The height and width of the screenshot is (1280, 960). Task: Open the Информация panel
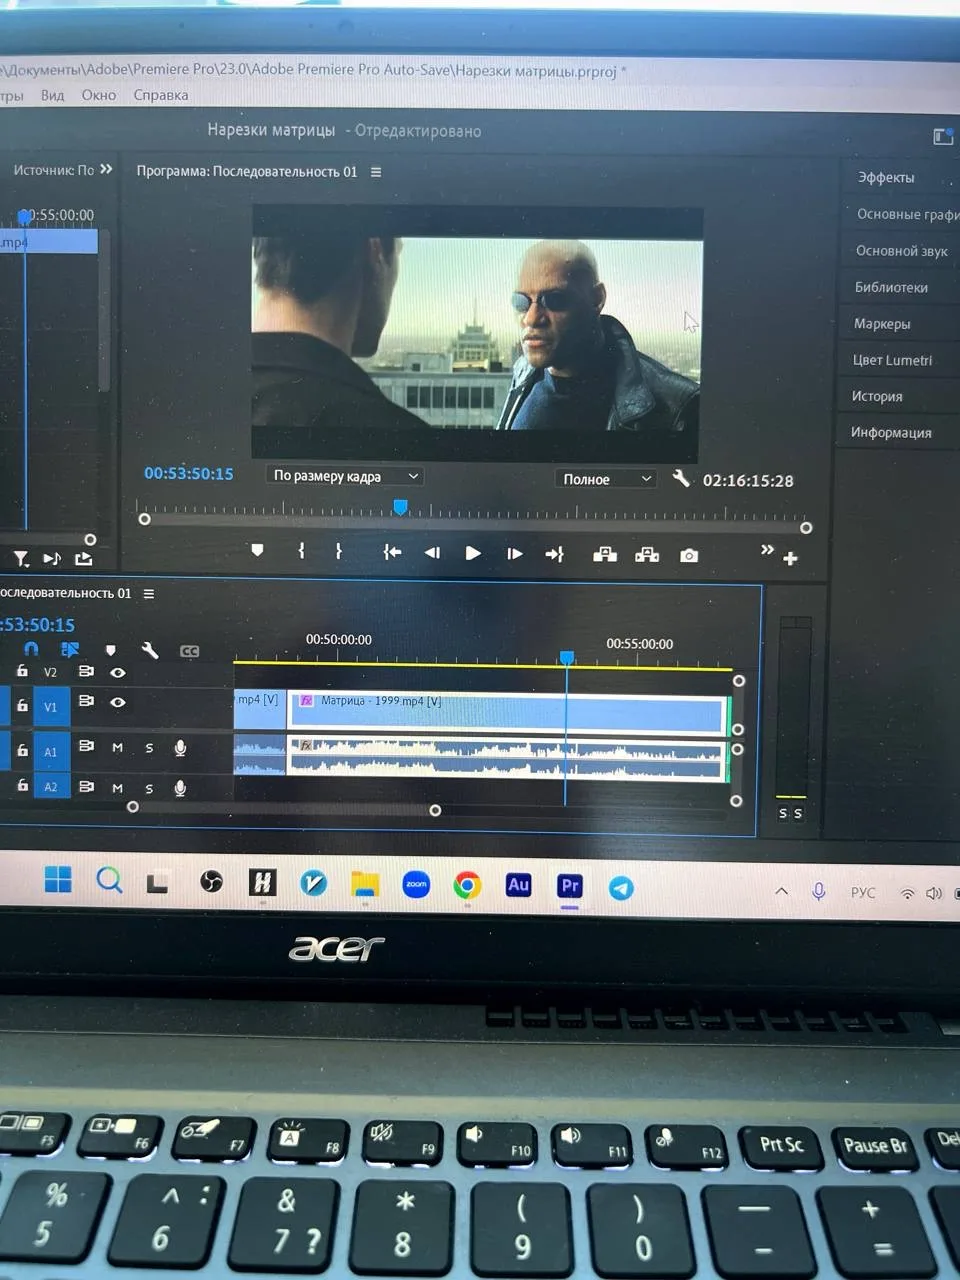pos(891,432)
